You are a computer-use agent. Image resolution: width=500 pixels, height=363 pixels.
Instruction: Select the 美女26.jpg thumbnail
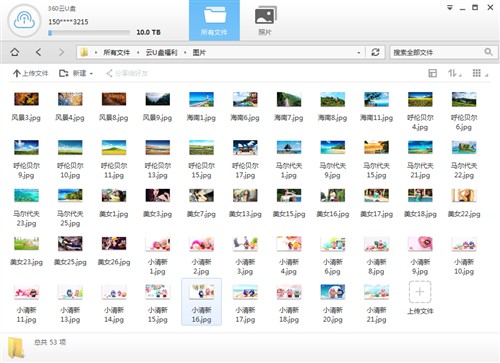114,243
